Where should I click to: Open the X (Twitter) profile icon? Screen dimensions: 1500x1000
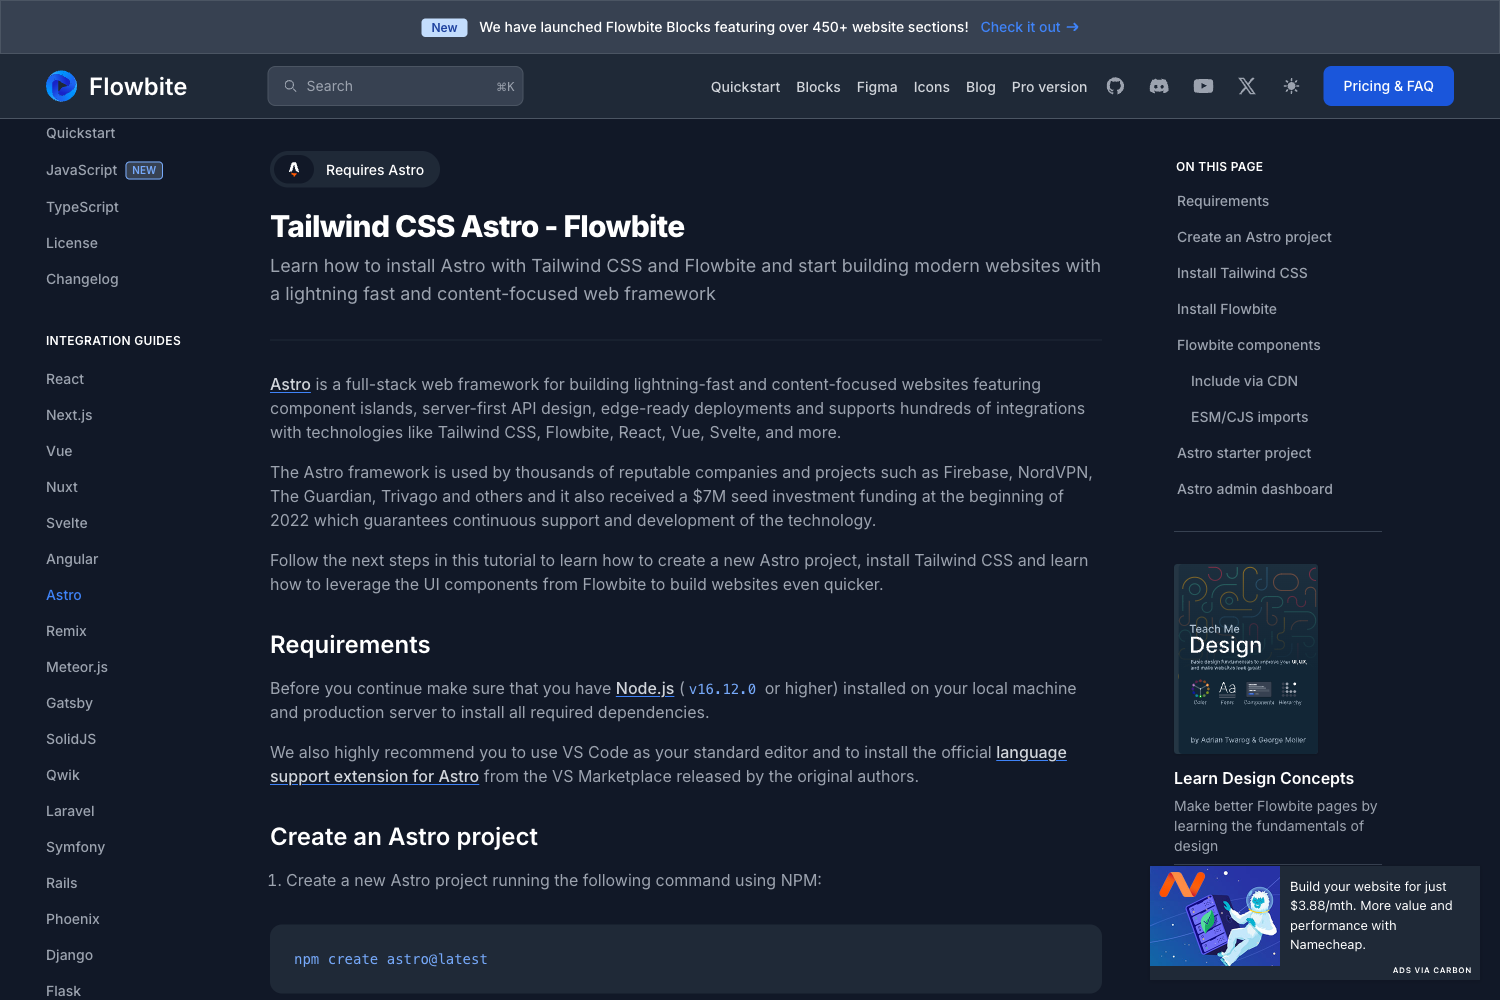(x=1247, y=86)
